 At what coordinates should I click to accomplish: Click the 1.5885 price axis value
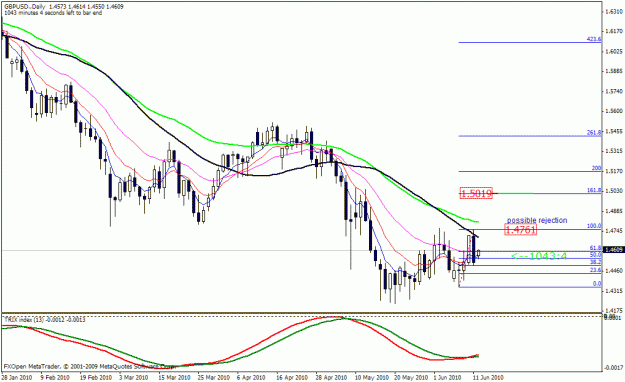tap(614, 71)
